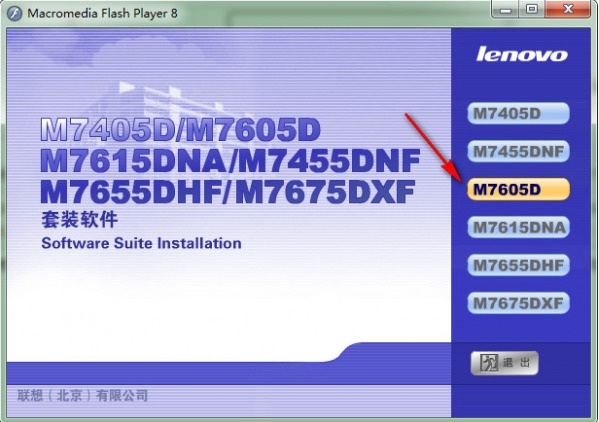Choose the M7655DHF model button
Viewport: 599px width, 422px height.
point(518,265)
